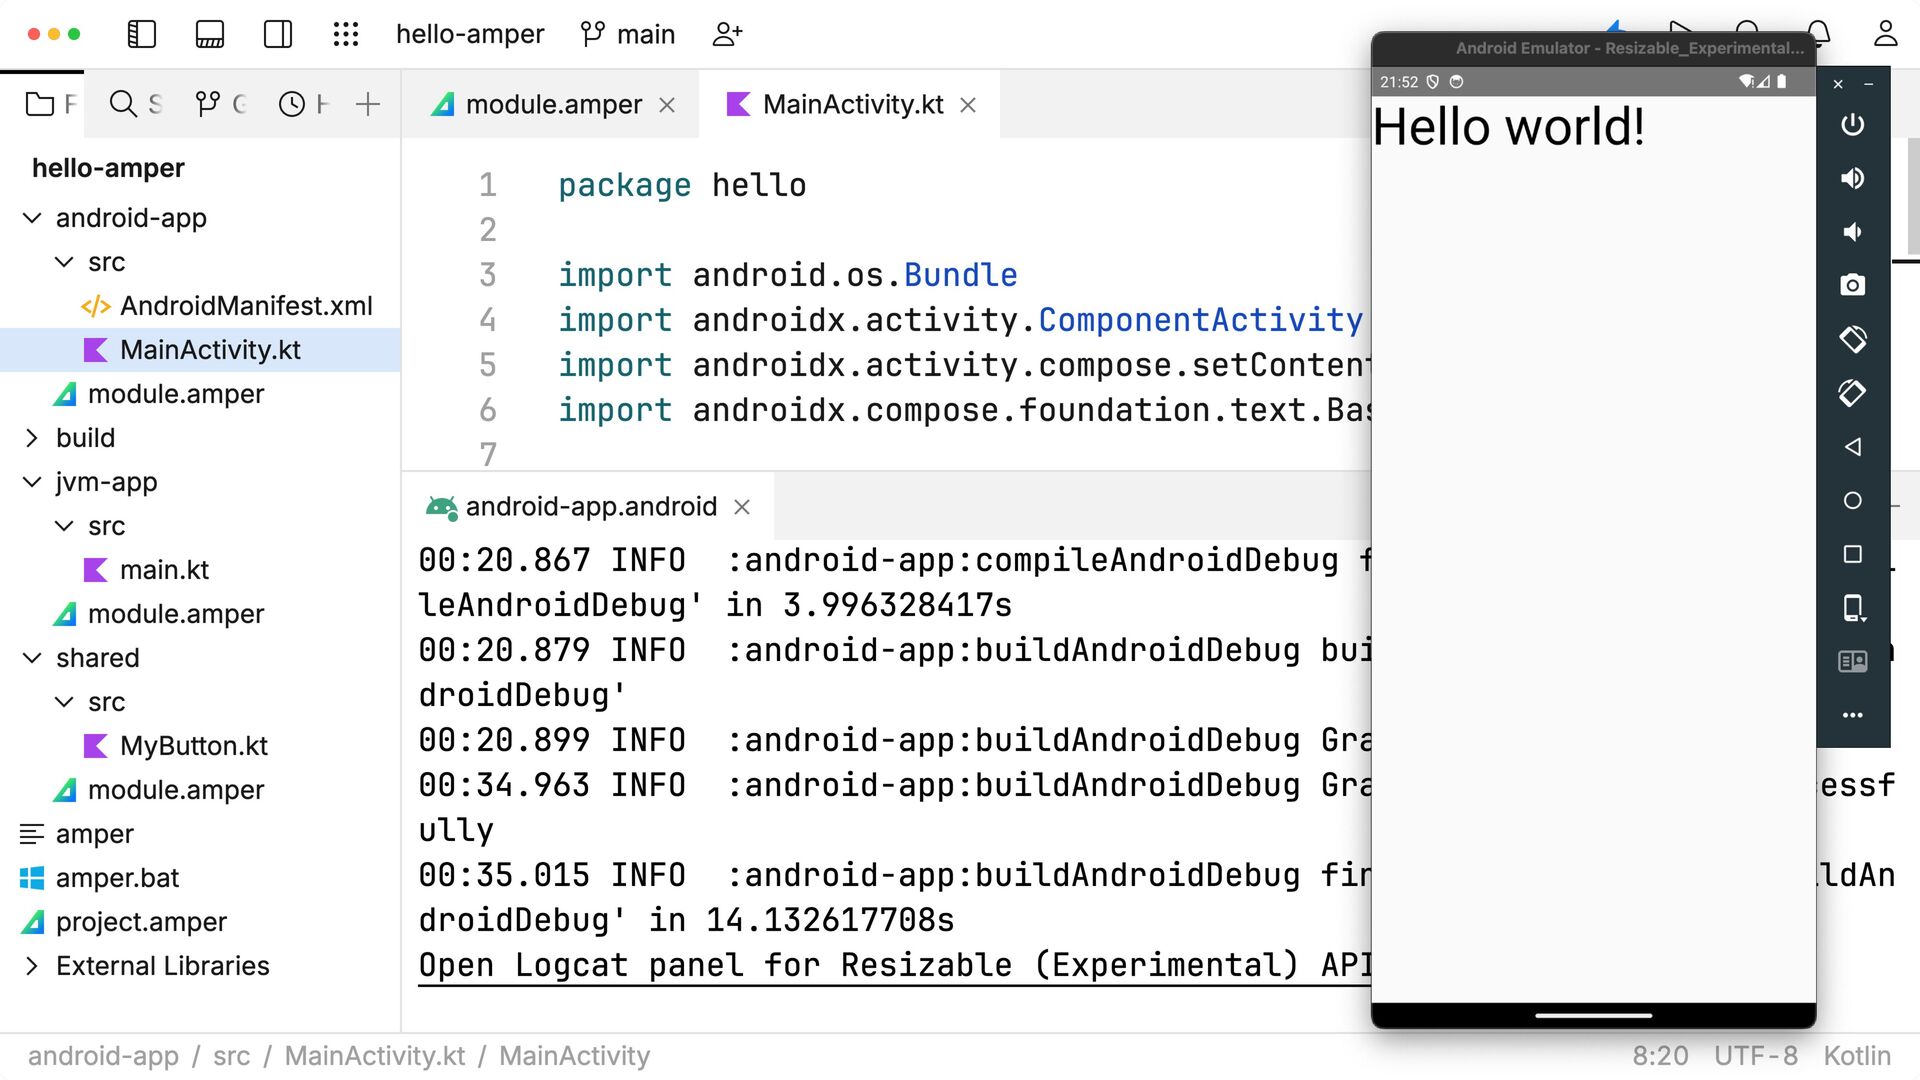Image resolution: width=1920 pixels, height=1080 pixels.
Task: Add a new tool tab with plus
Action: tap(368, 104)
